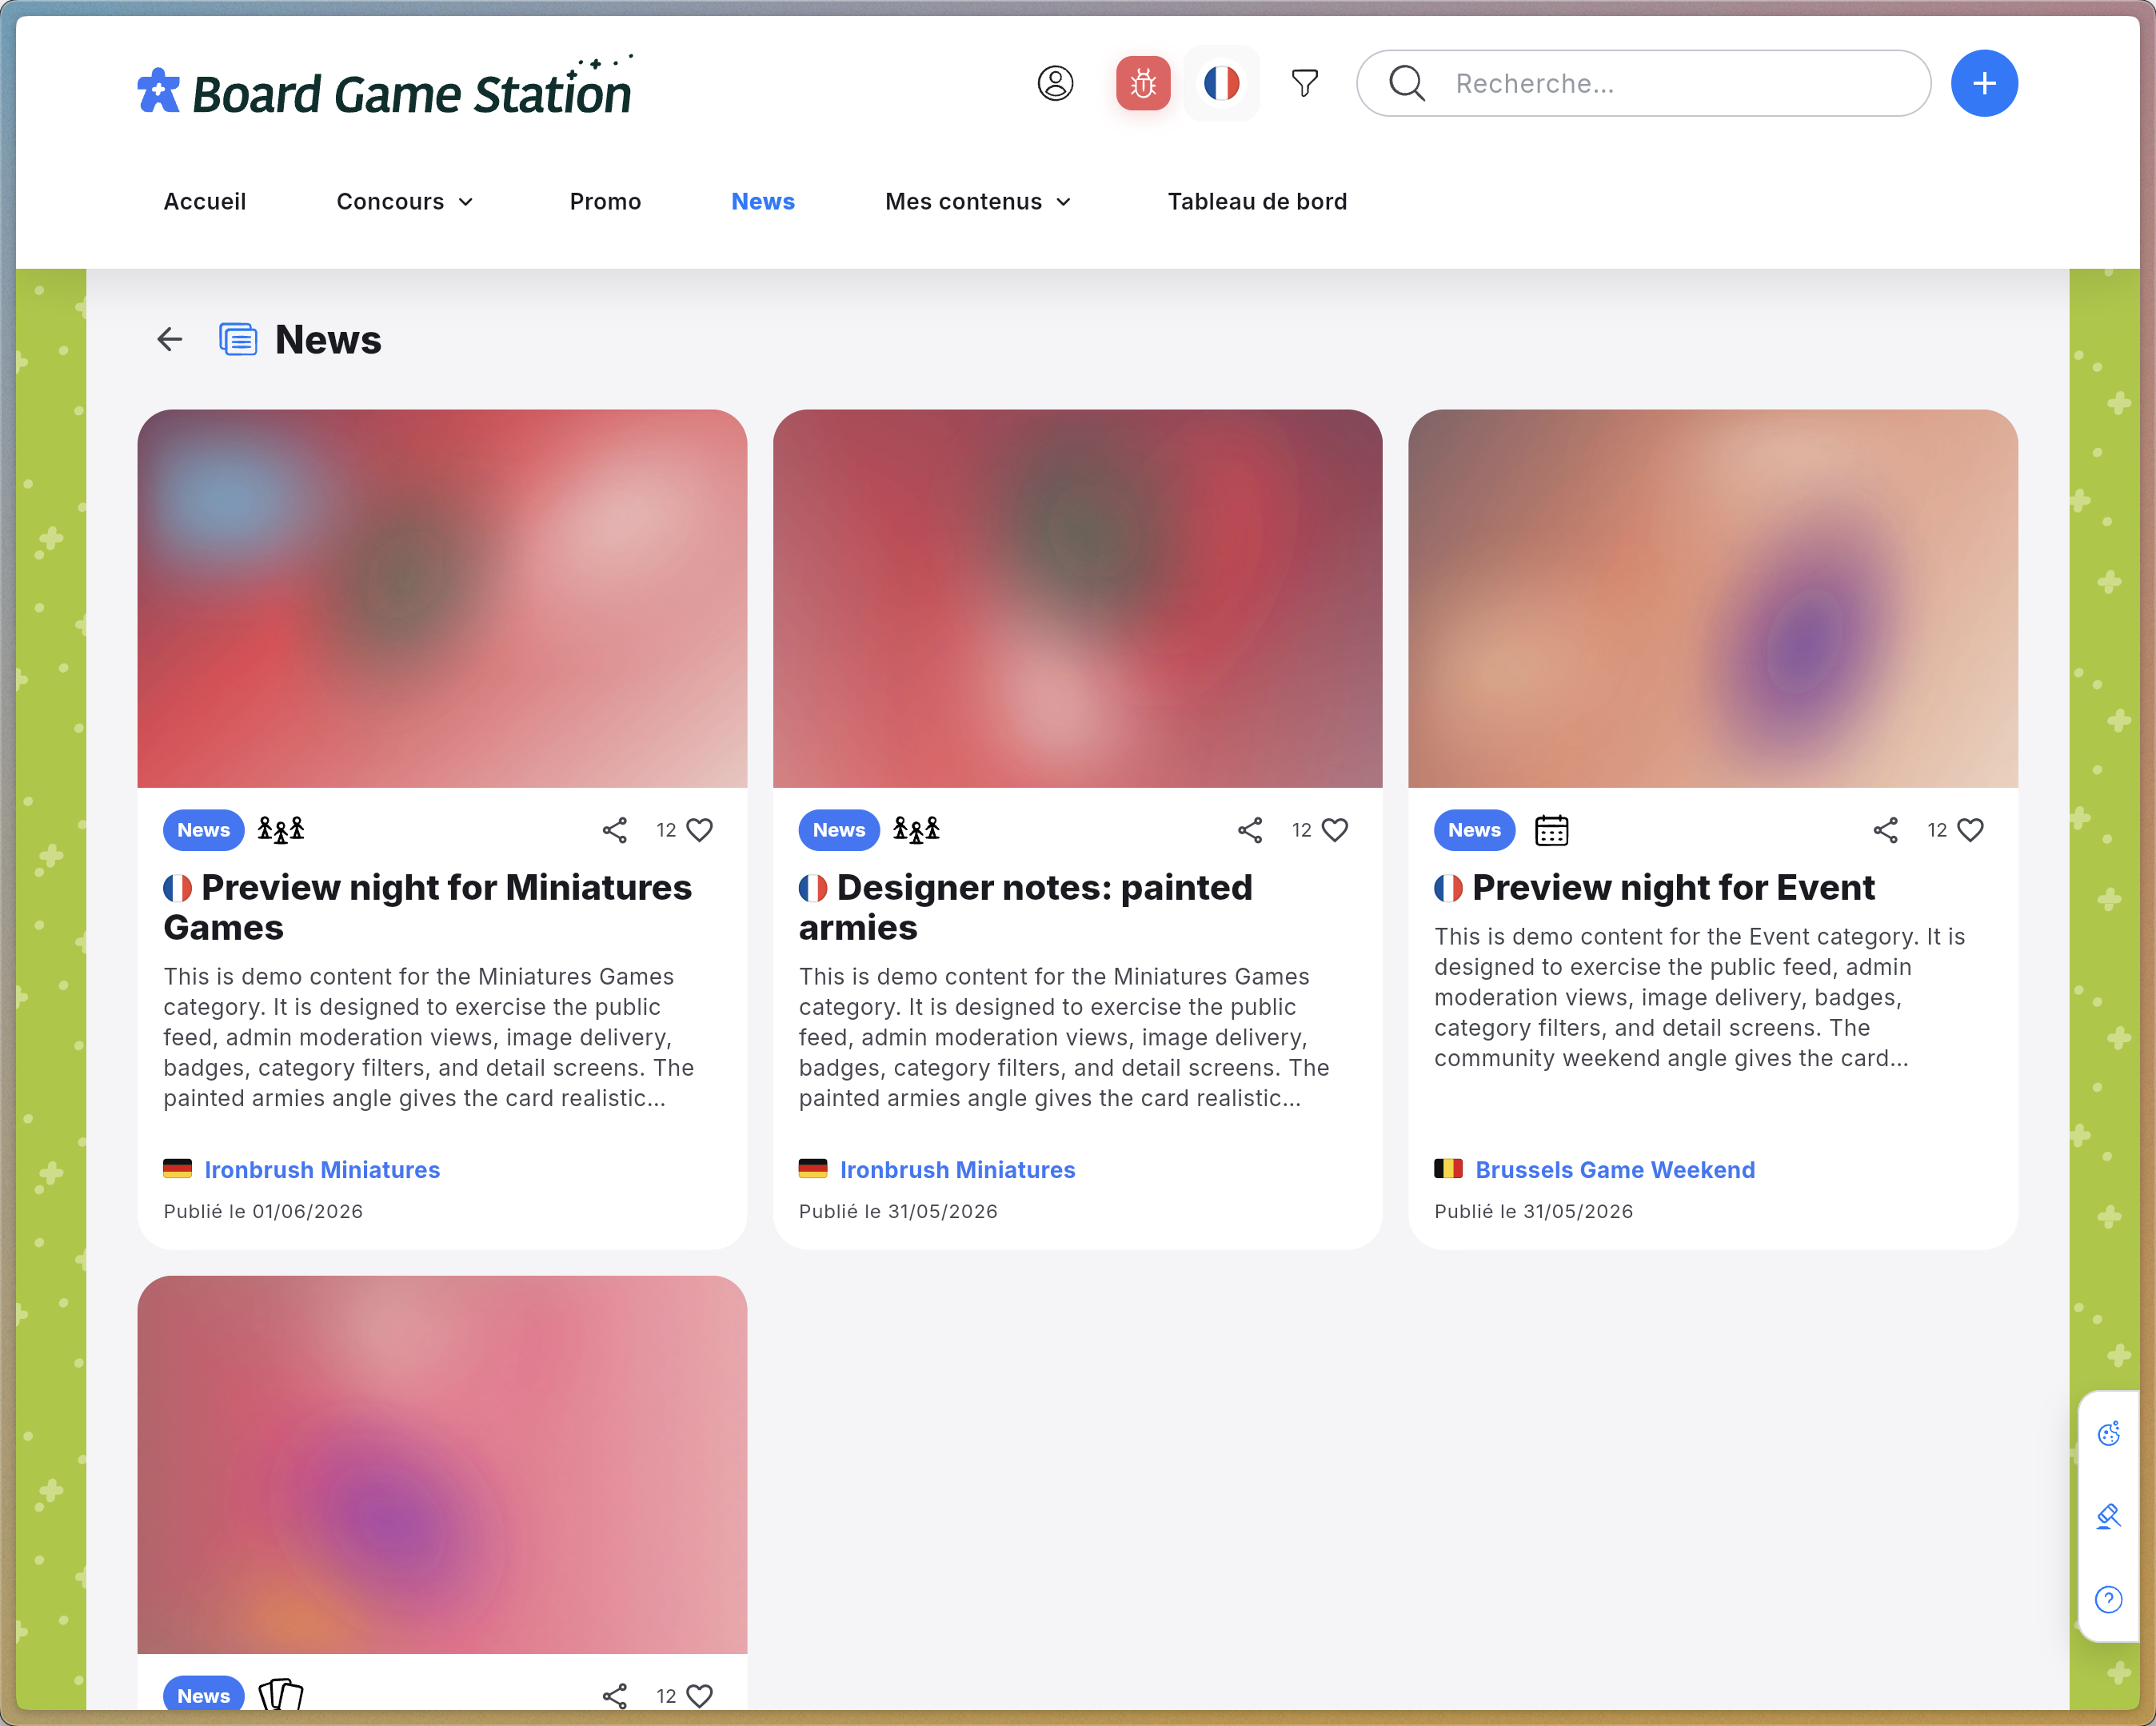
Task: Click the red bug report icon
Action: [x=1143, y=83]
